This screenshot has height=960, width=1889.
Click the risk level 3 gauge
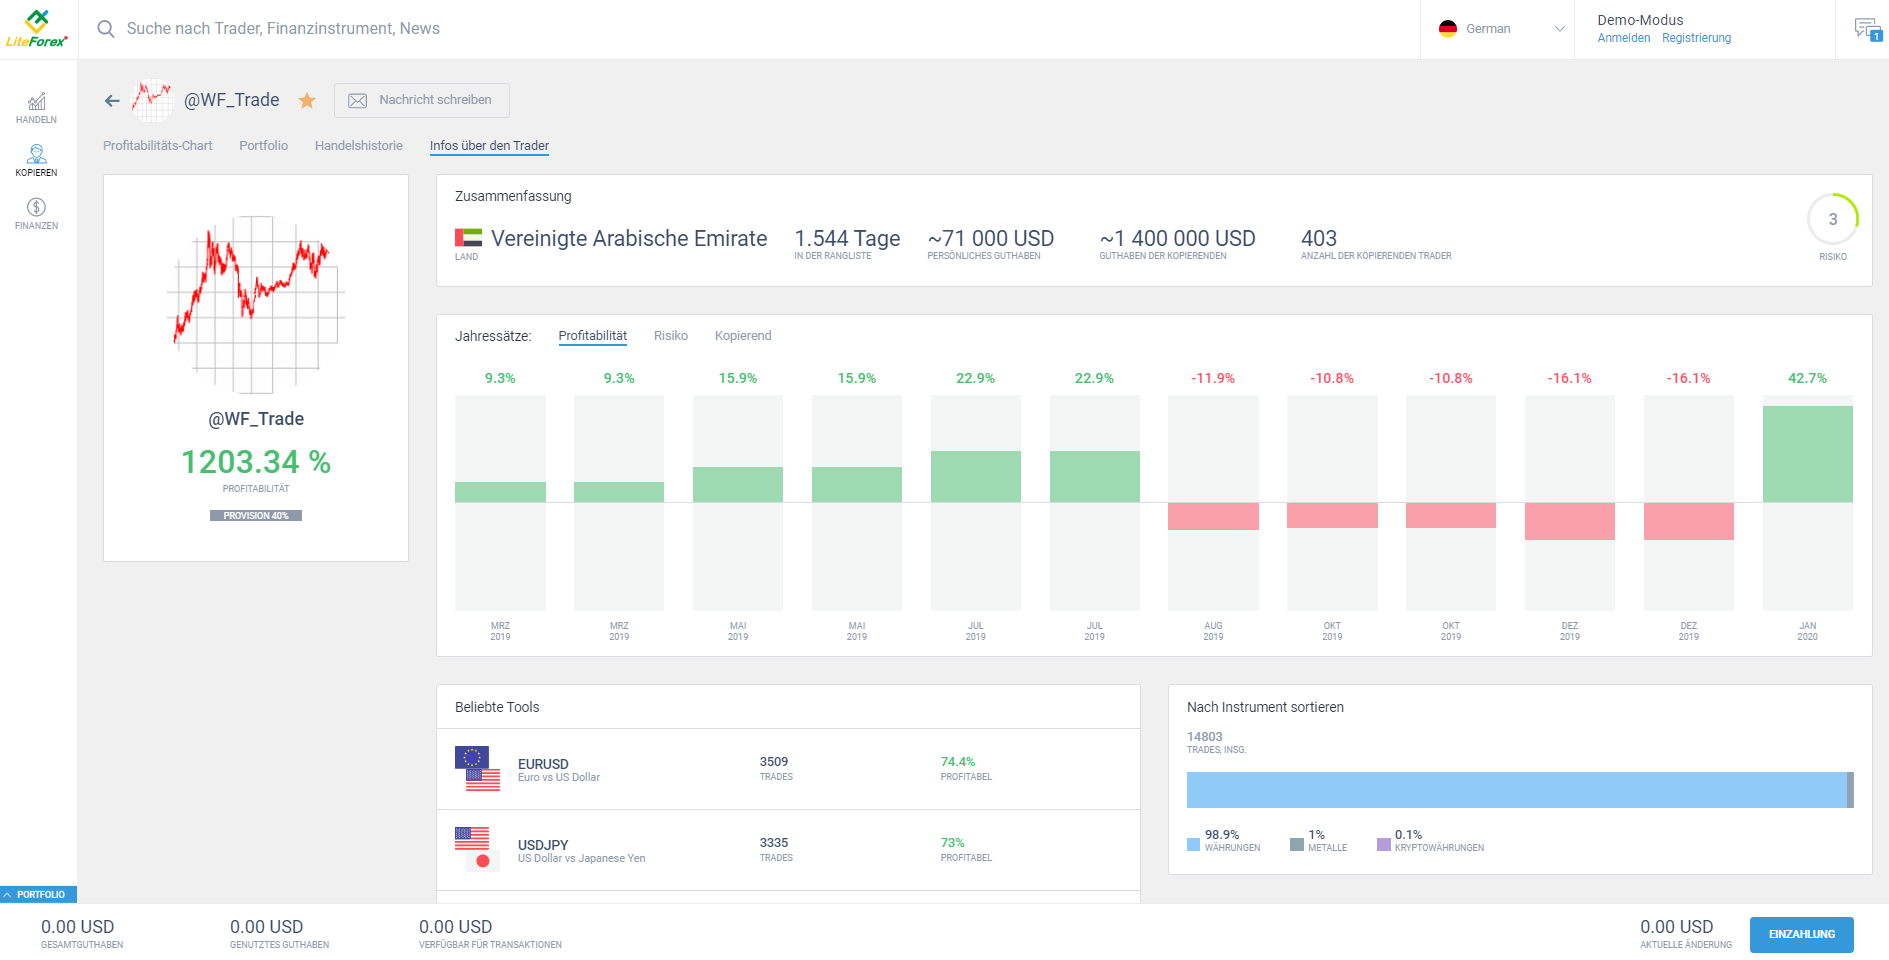click(x=1832, y=219)
